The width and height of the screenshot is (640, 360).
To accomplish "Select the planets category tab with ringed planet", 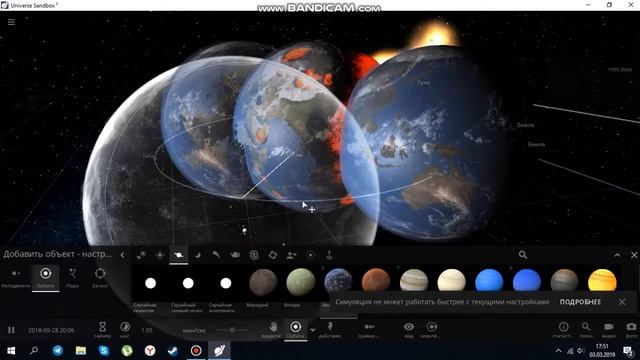I will (179, 255).
